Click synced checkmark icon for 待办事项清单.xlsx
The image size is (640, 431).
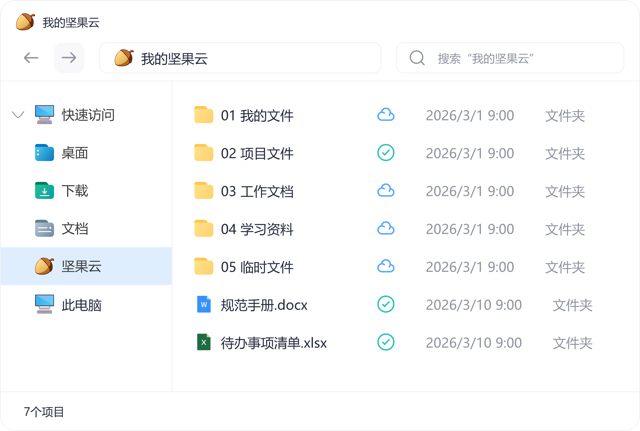click(x=386, y=342)
